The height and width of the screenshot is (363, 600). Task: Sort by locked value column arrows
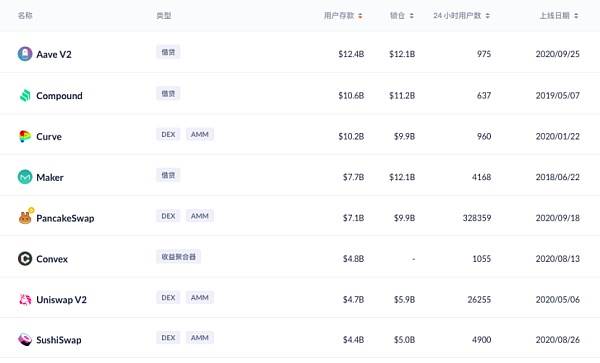[412, 16]
